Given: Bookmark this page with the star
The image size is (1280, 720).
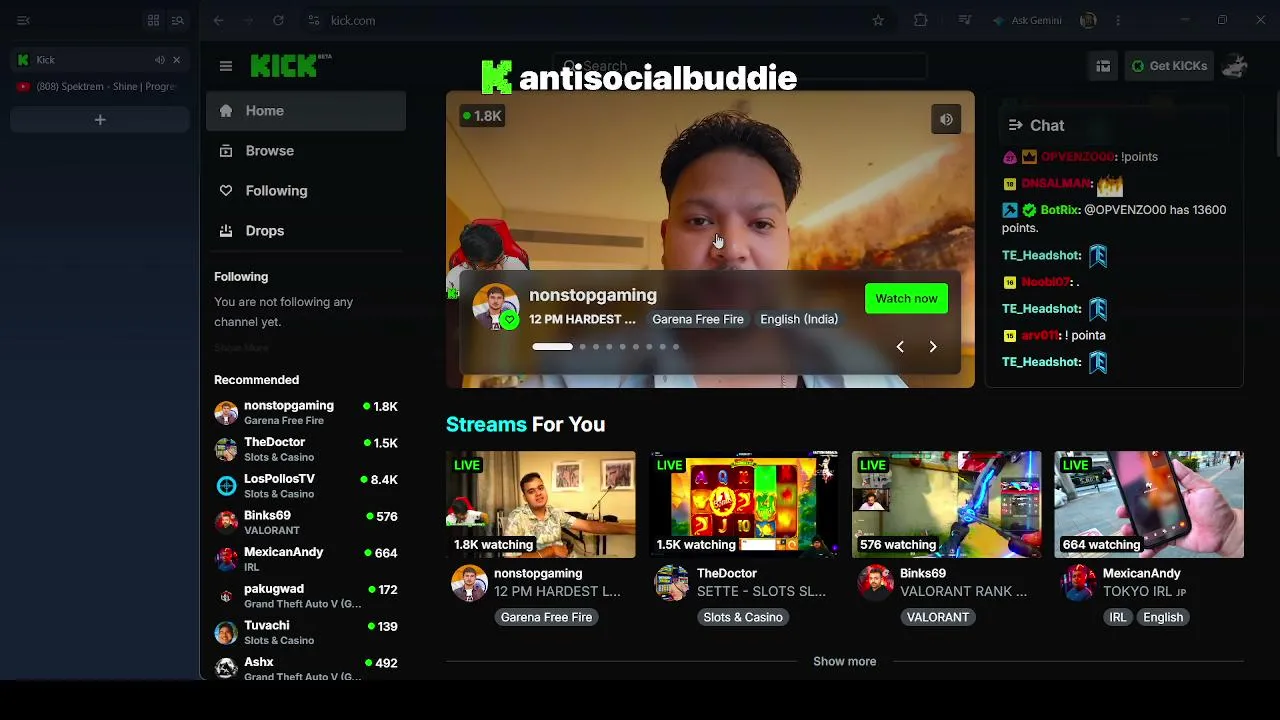Looking at the screenshot, I should [x=878, y=20].
